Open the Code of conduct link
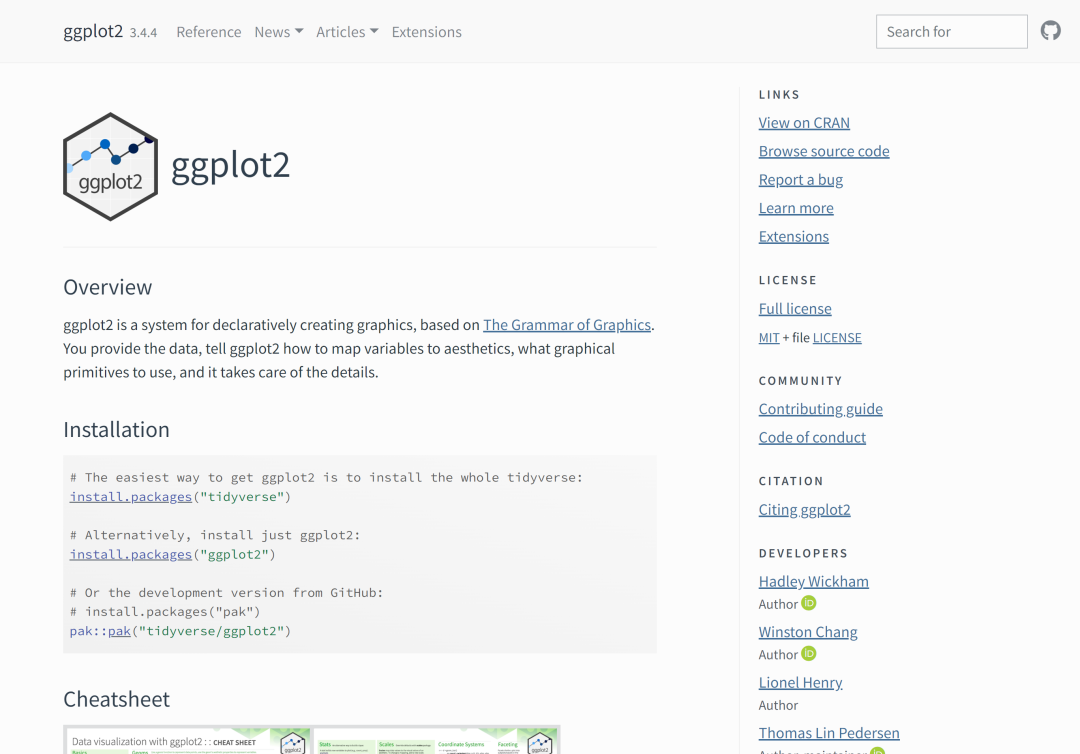The width and height of the screenshot is (1080, 754). (x=812, y=437)
